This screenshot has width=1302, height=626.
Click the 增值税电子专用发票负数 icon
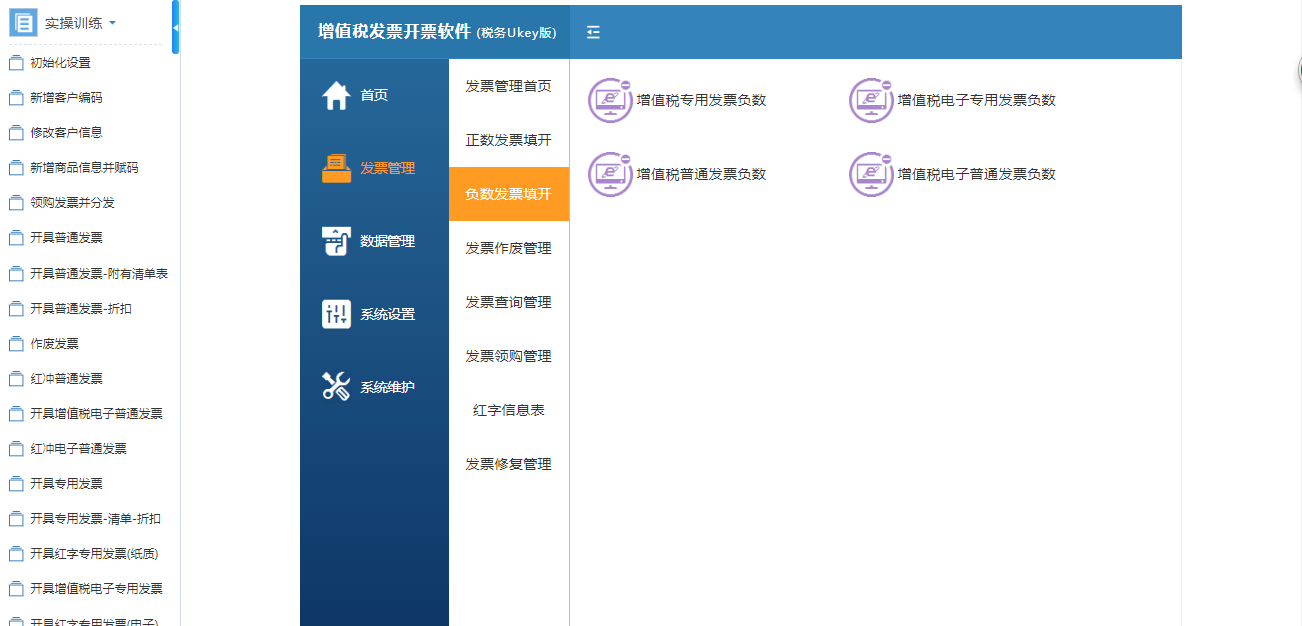click(x=871, y=100)
